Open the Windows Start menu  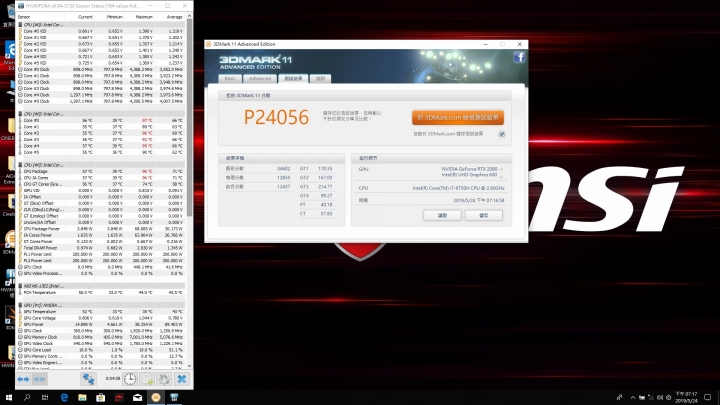coord(8,398)
